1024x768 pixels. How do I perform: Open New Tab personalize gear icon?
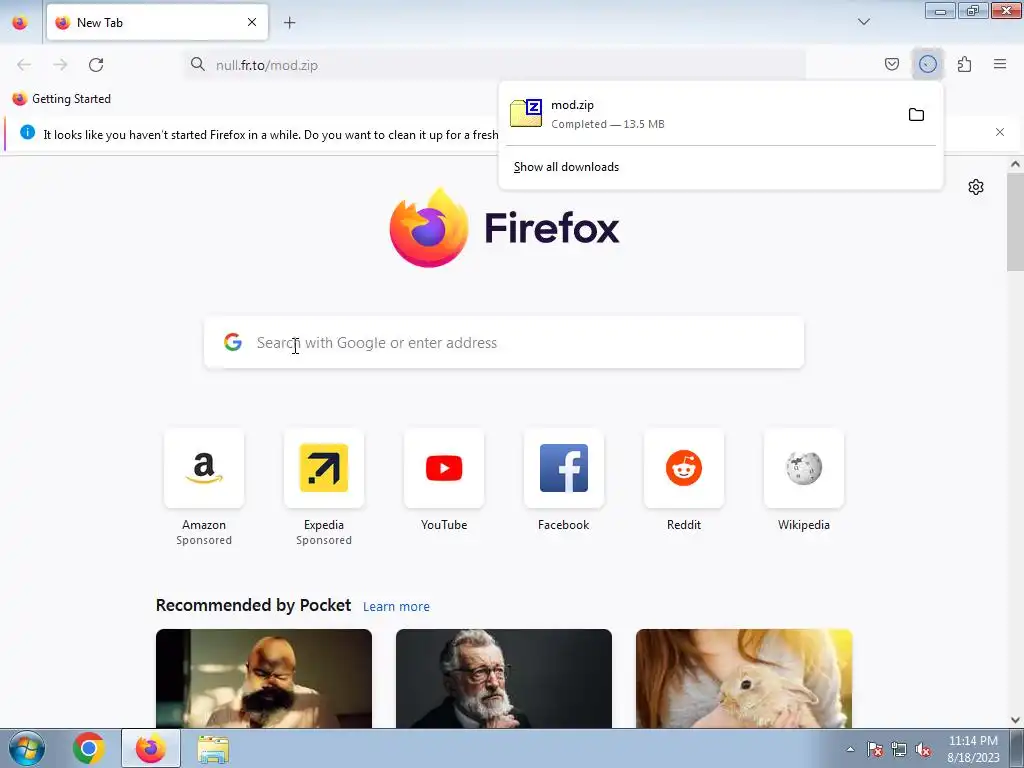coord(976,187)
